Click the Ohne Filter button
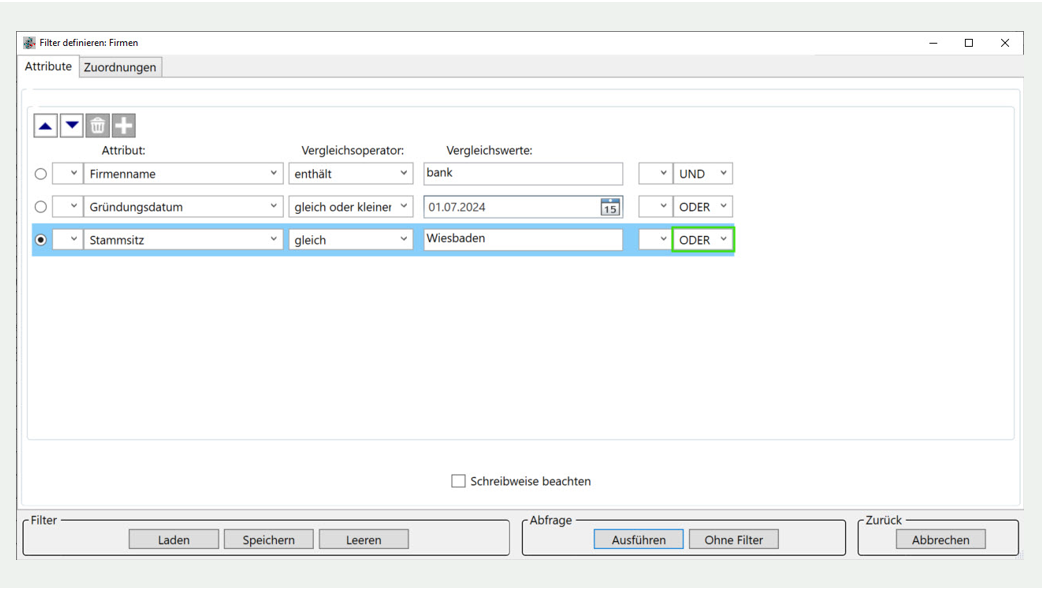The image size is (1043, 589). coord(733,540)
